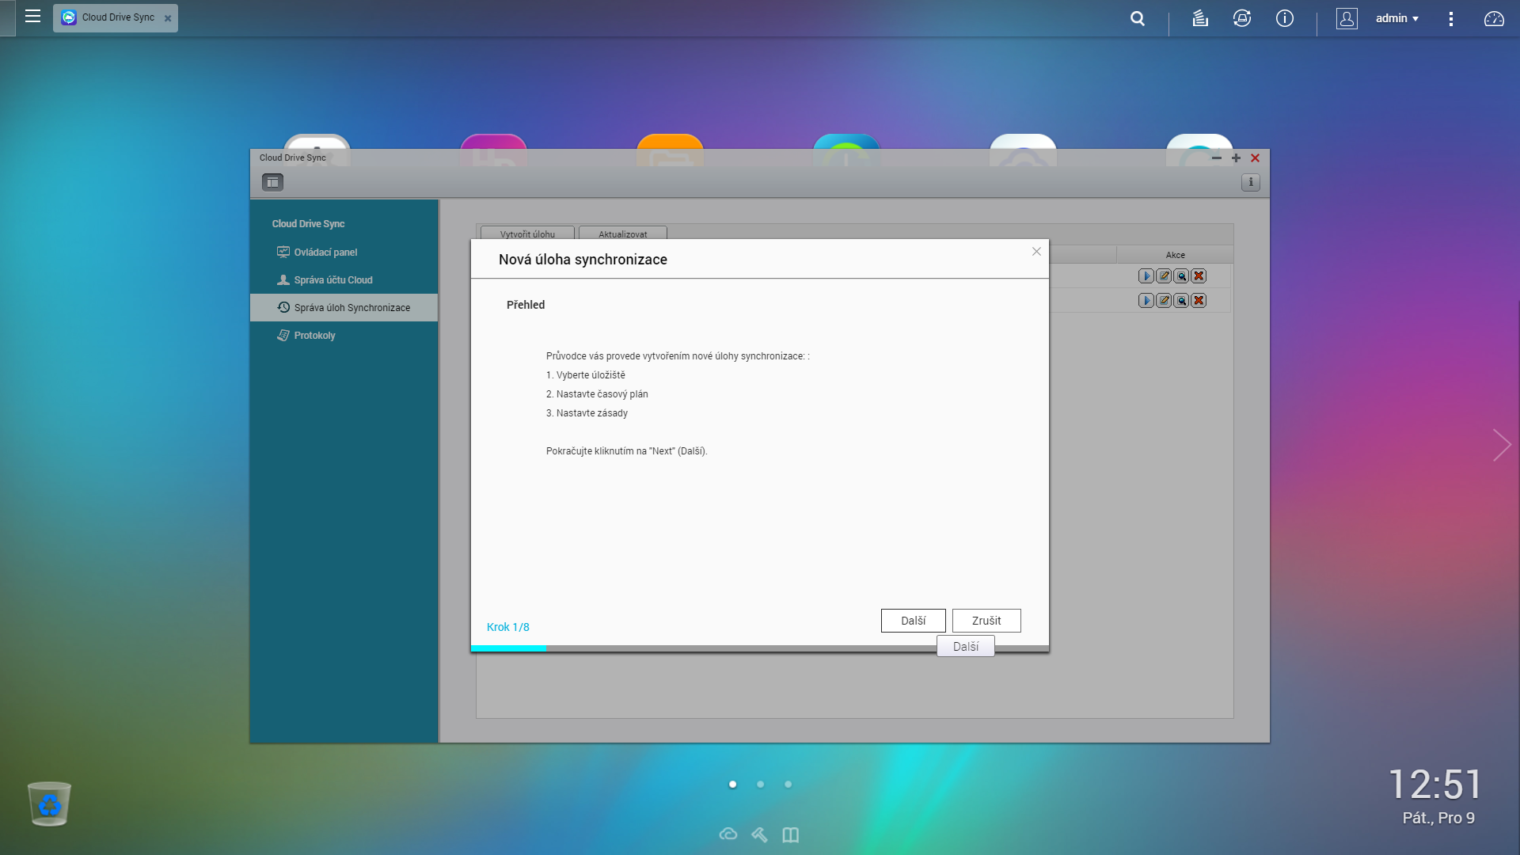Close the Nová úloha synchronizace dialog
The image size is (1520, 855).
[1036, 252]
